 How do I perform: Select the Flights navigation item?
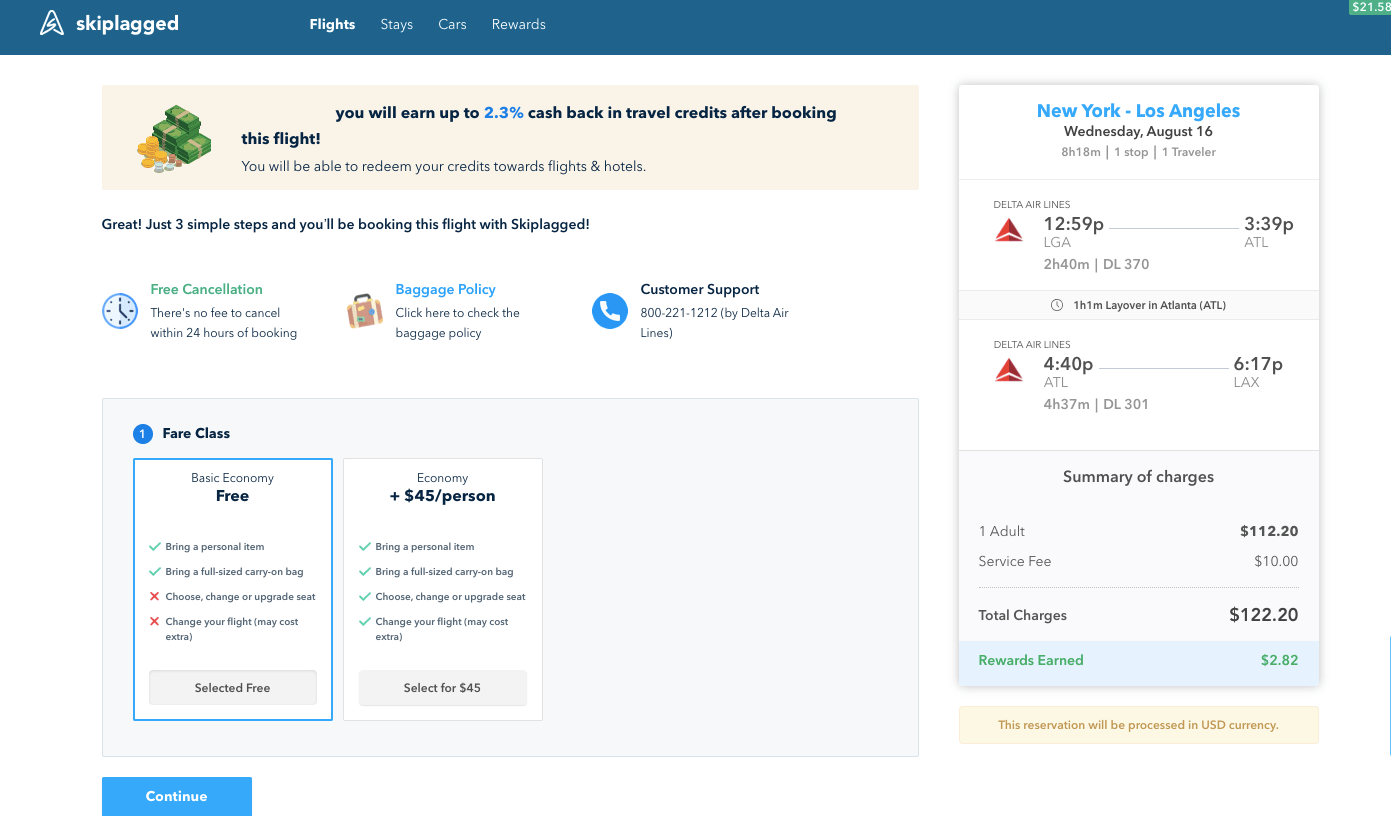(x=332, y=24)
